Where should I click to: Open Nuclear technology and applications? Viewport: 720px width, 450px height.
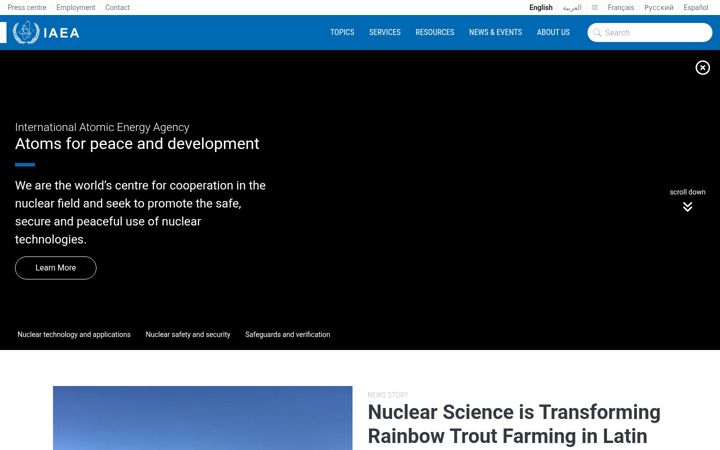click(74, 334)
